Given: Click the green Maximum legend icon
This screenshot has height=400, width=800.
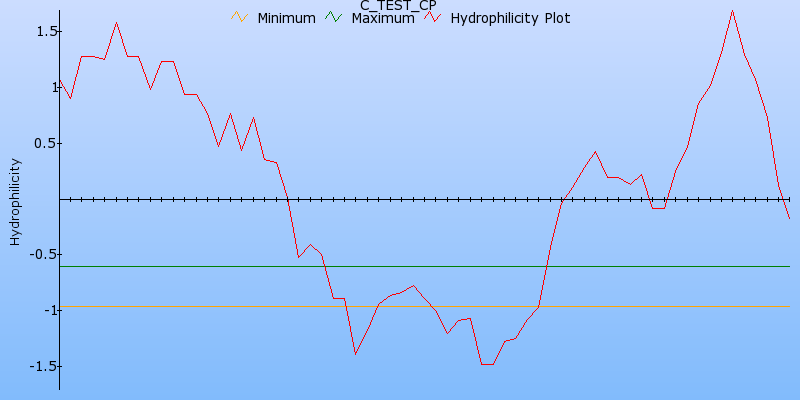Looking at the screenshot, I should pos(333,18).
